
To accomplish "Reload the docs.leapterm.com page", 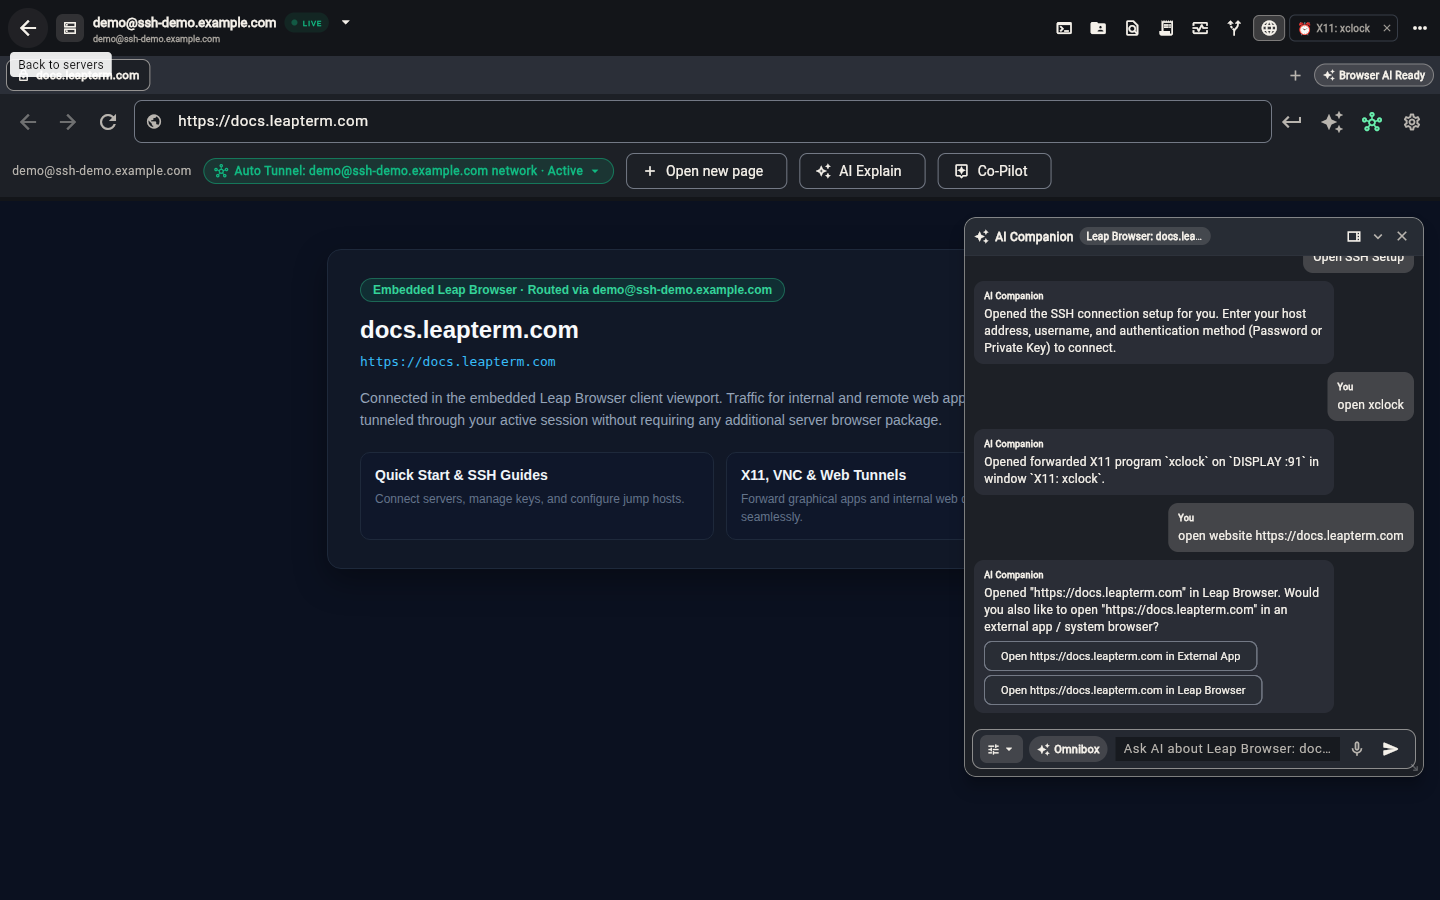I will [108, 122].
